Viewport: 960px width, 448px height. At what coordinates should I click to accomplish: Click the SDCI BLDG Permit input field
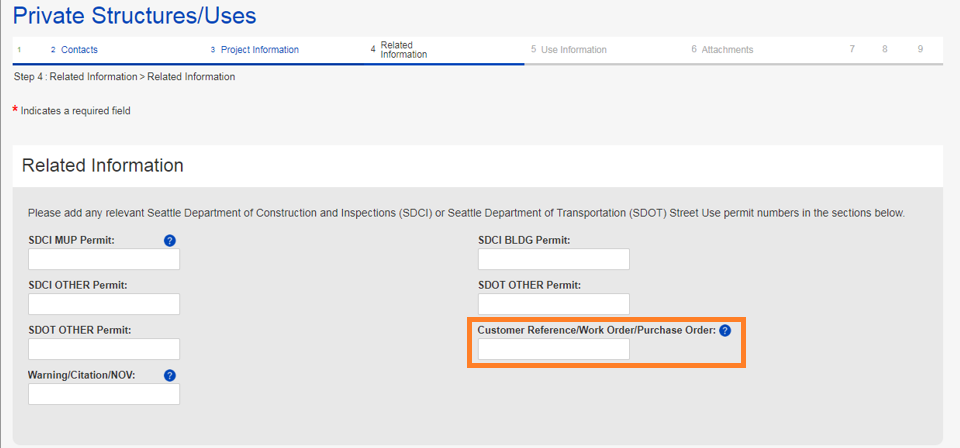coord(554,260)
